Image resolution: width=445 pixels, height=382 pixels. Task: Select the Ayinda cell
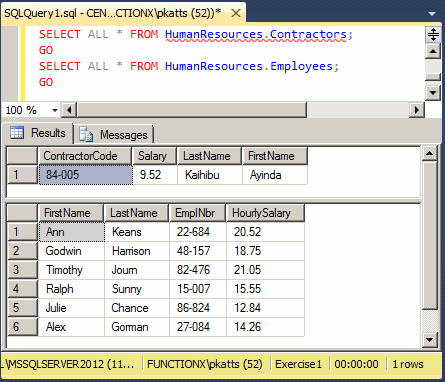click(275, 175)
